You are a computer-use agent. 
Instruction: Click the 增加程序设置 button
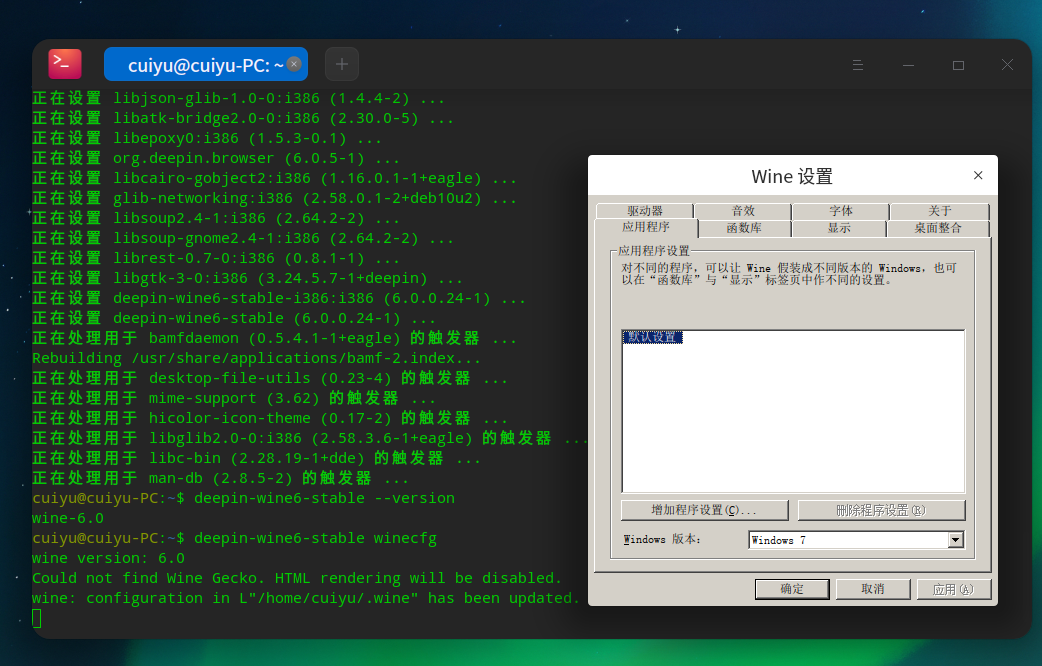[x=704, y=510]
